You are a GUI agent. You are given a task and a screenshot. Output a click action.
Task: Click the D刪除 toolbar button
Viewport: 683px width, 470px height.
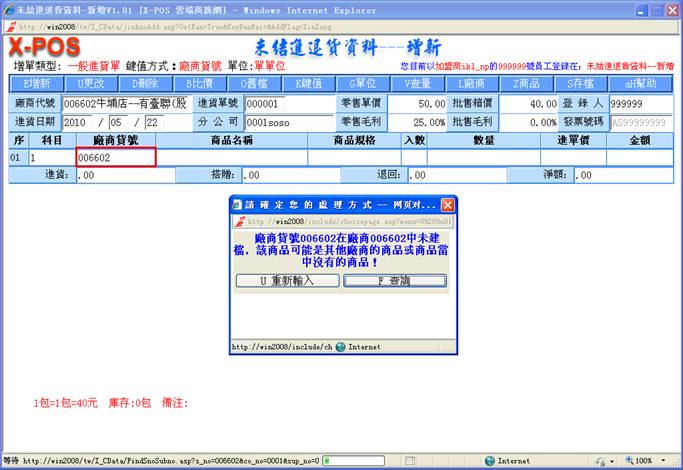pyautogui.click(x=145, y=83)
